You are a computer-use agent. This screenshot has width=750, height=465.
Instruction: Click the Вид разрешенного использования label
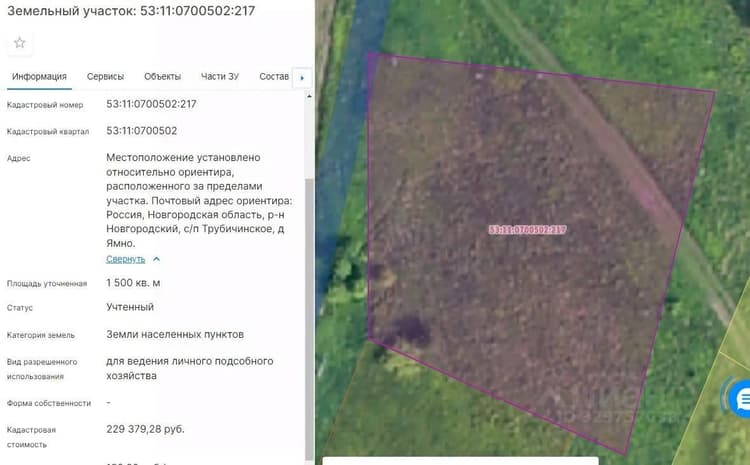pyautogui.click(x=42, y=369)
